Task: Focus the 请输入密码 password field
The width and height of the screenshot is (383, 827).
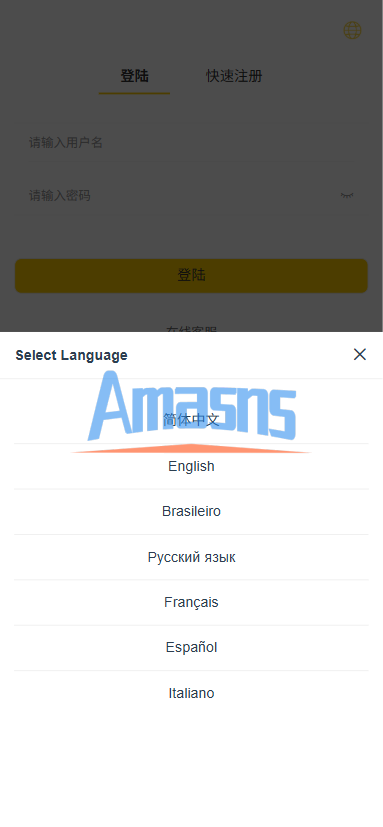Action: point(177,196)
